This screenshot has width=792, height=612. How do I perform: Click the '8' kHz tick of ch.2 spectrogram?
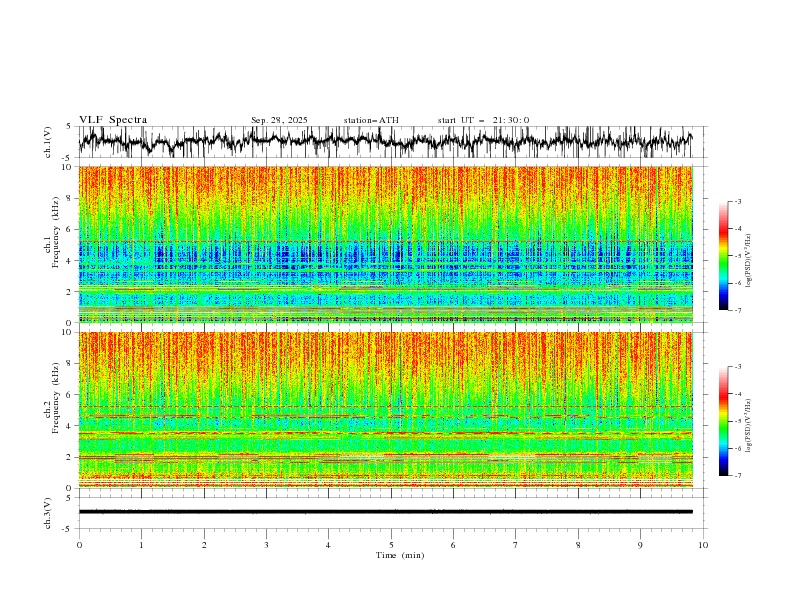click(x=71, y=364)
